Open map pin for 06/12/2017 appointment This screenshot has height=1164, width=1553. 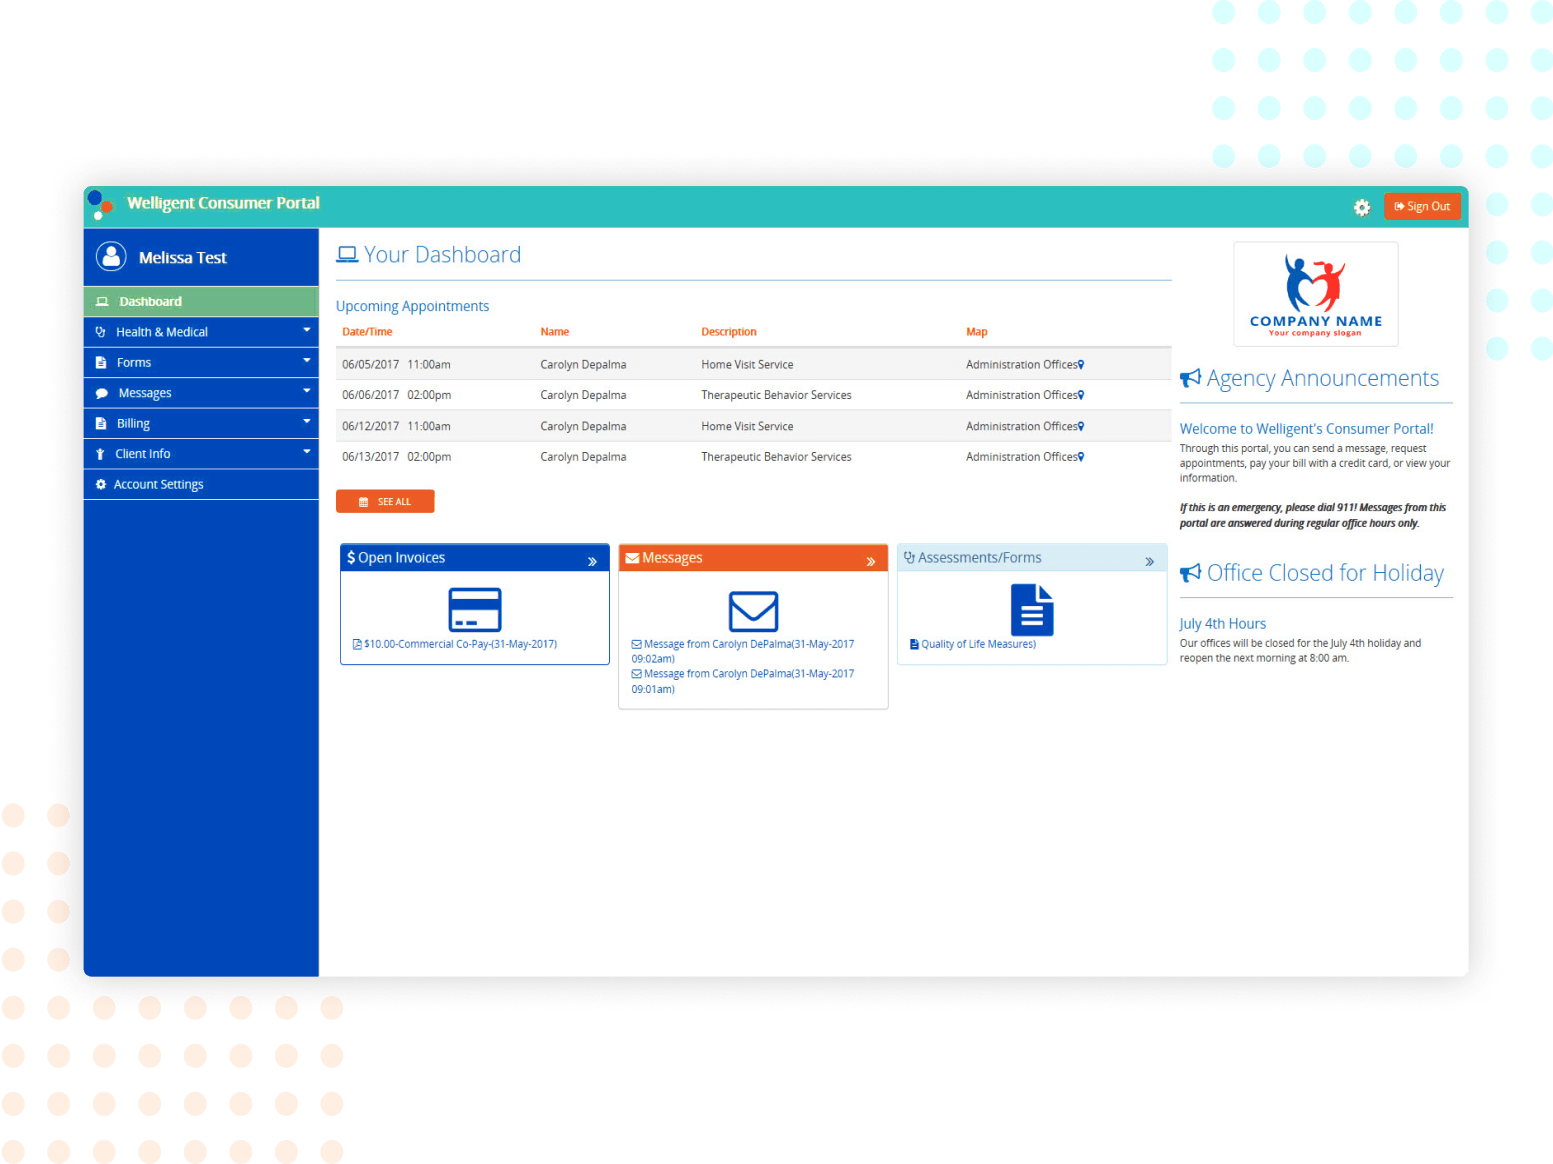click(1081, 426)
